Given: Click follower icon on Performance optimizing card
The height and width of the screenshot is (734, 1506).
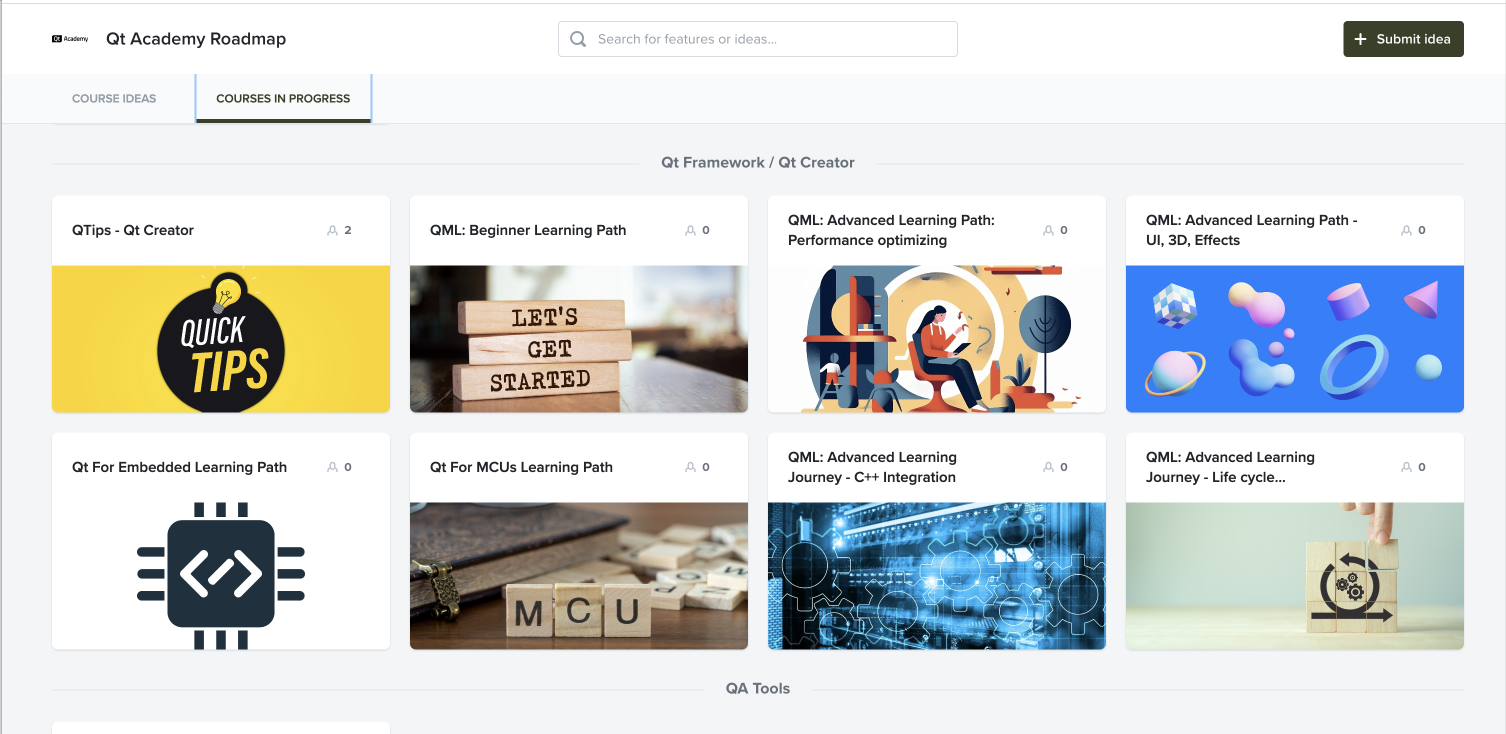Looking at the screenshot, I should click(1048, 230).
